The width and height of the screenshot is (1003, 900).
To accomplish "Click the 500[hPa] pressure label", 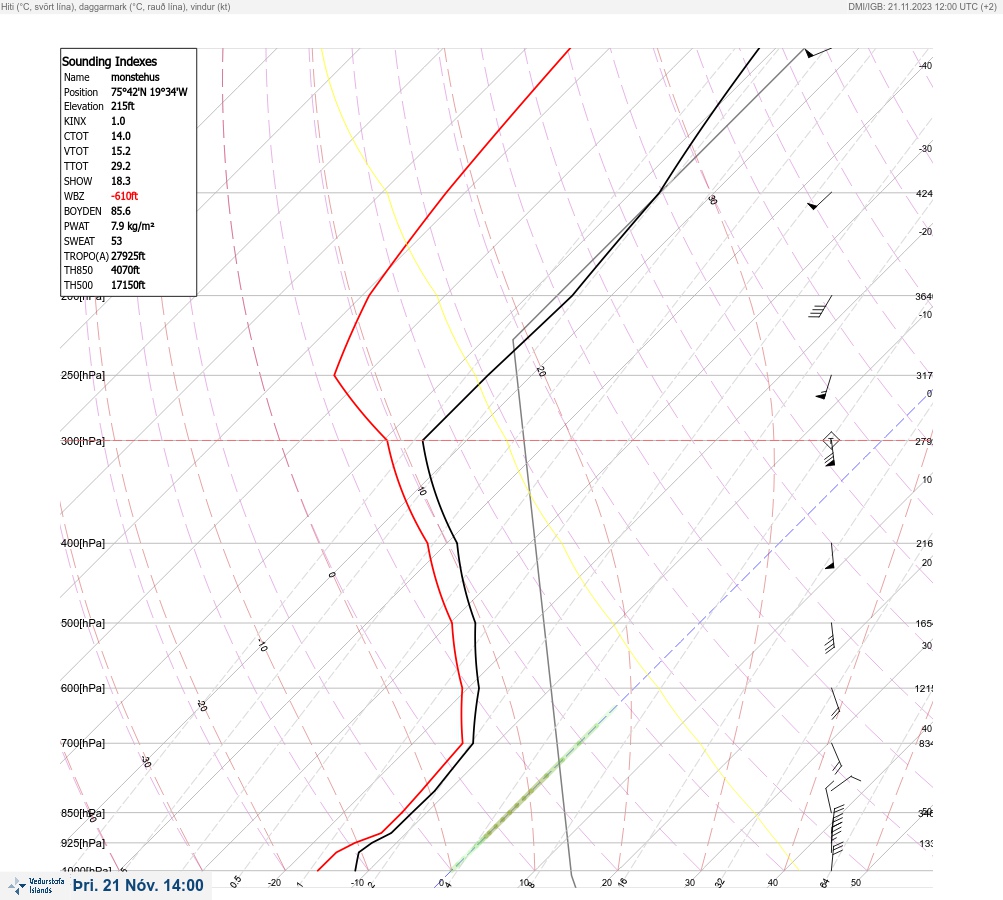I will point(83,623).
